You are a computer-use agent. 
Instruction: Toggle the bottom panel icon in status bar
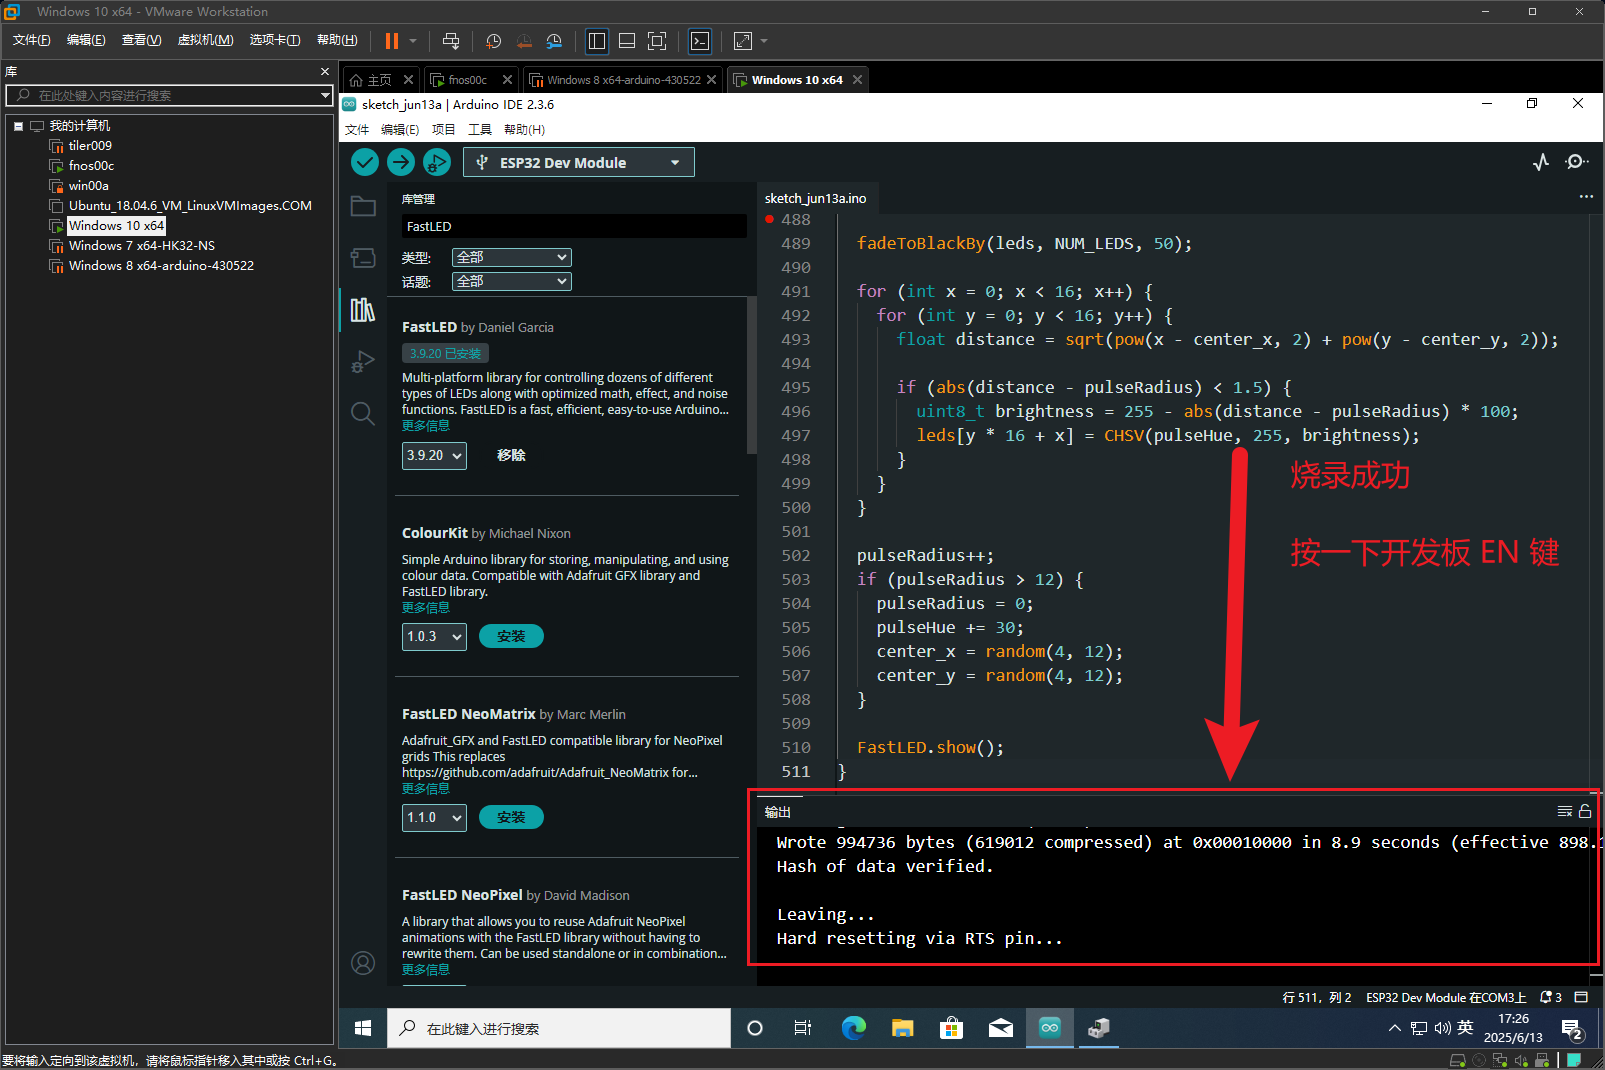click(x=1581, y=997)
